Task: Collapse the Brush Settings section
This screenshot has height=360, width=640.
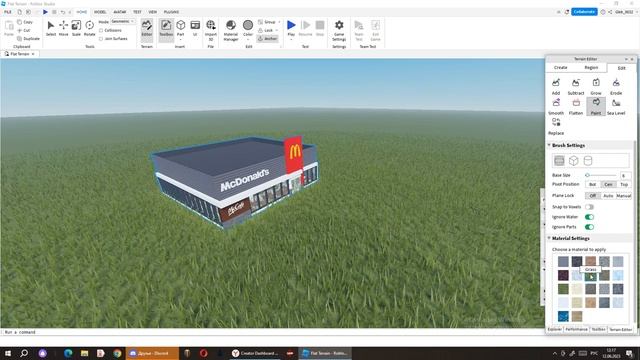Action: click(x=549, y=145)
